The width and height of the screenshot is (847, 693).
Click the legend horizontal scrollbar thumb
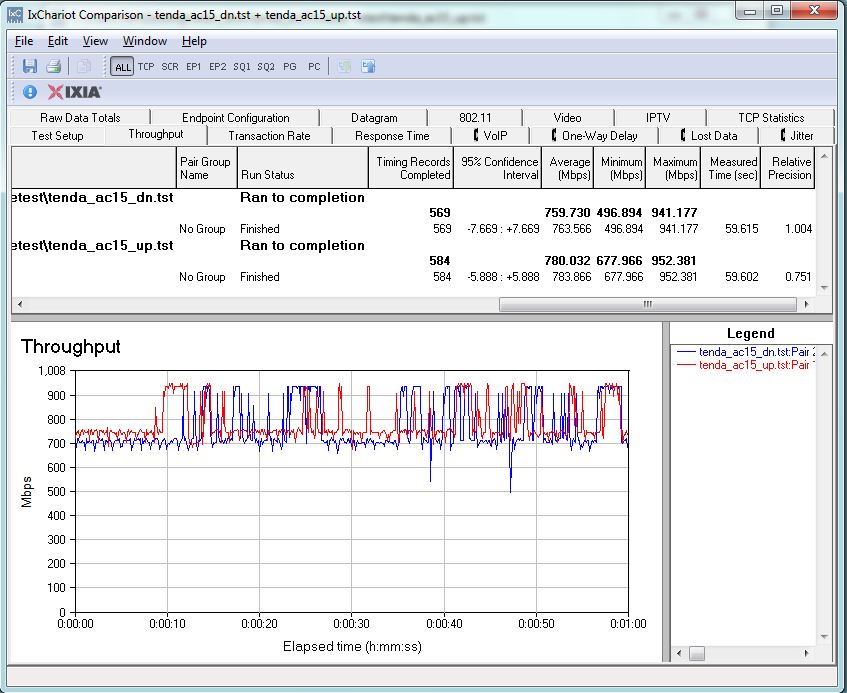click(697, 653)
